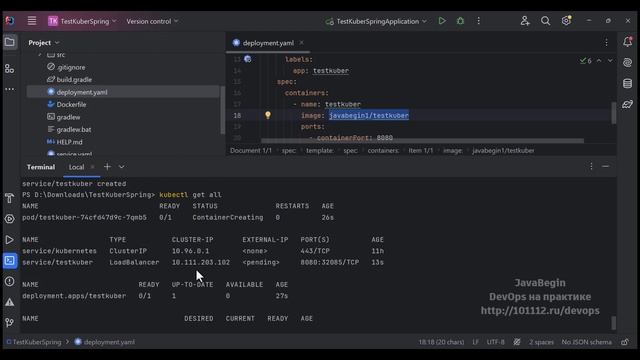Open Notifications bell icon
The height and width of the screenshot is (360, 640).
pyautogui.click(x=627, y=42)
